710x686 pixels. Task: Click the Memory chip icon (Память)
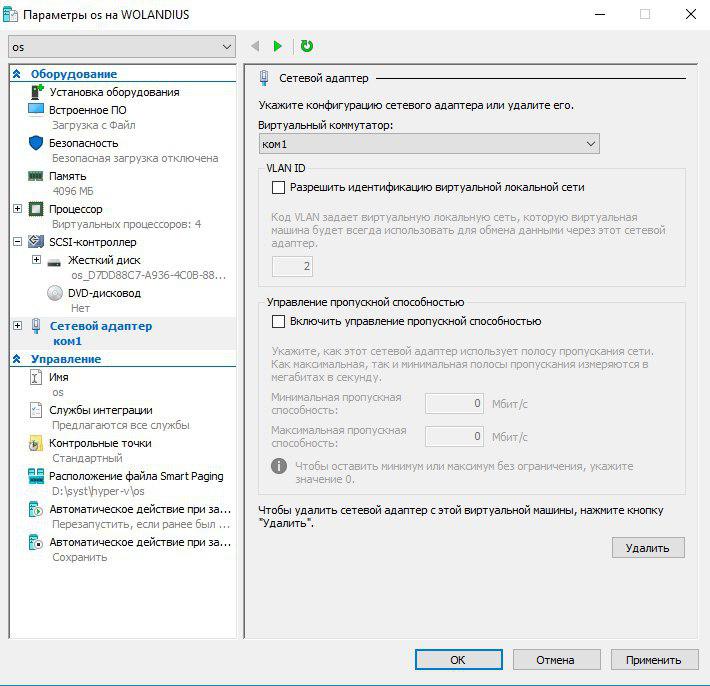click(x=36, y=176)
